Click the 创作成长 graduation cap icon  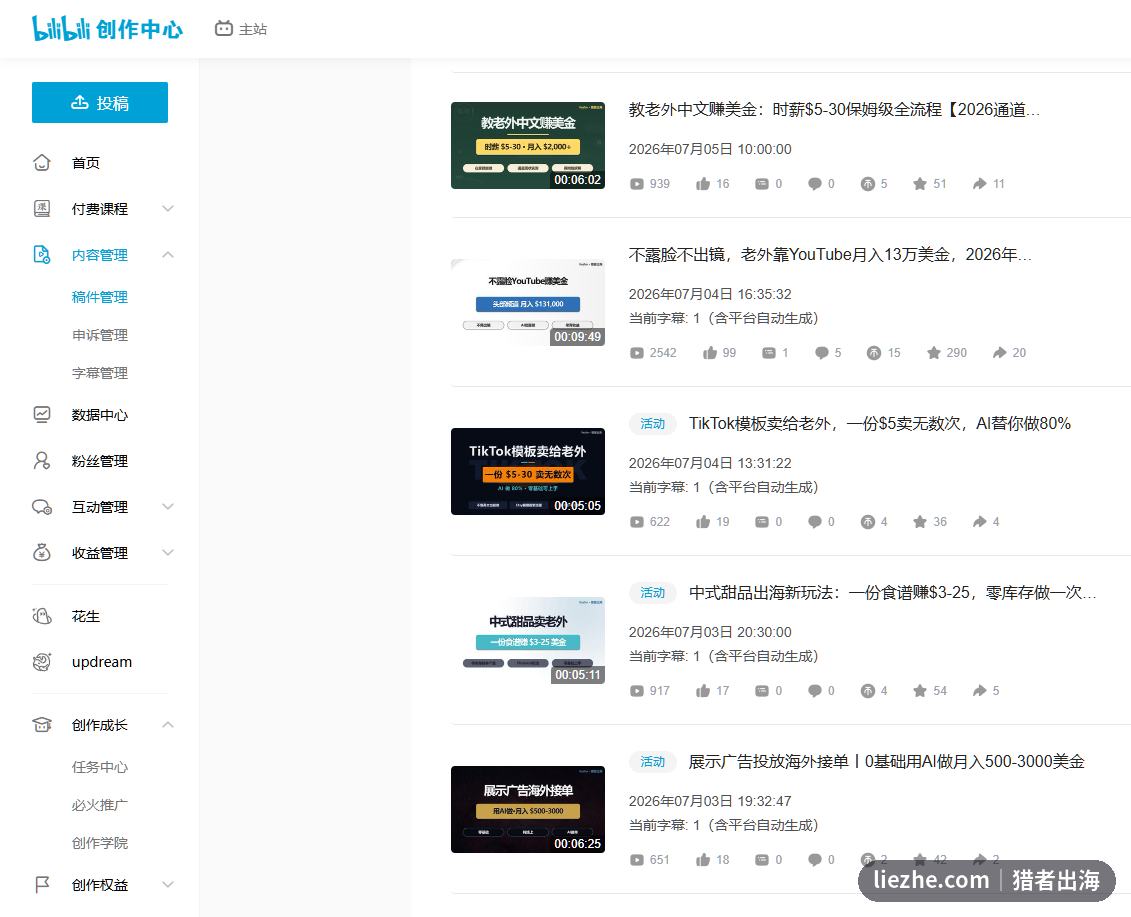click(x=42, y=725)
